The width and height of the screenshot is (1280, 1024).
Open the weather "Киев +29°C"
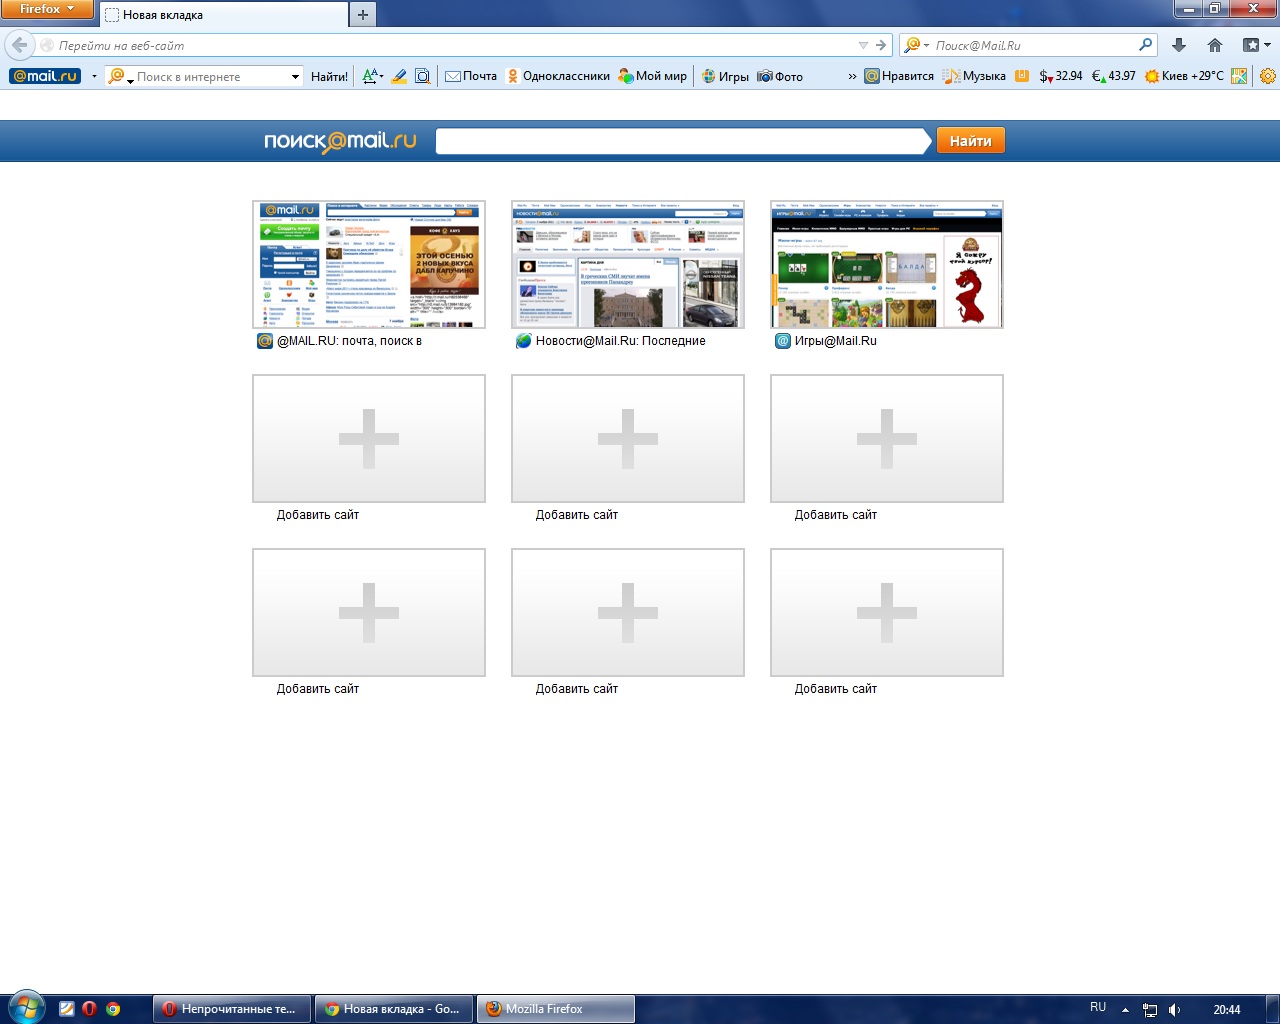[1184, 76]
